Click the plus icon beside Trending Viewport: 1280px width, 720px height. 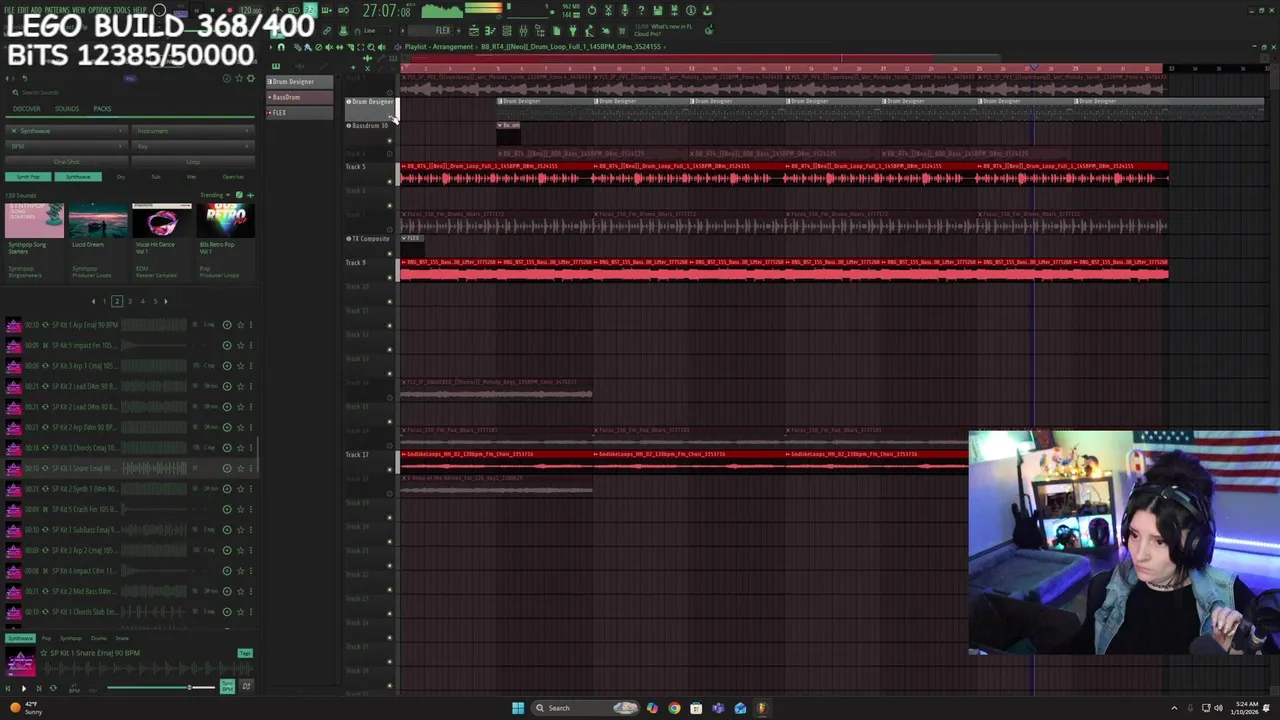coord(251,195)
